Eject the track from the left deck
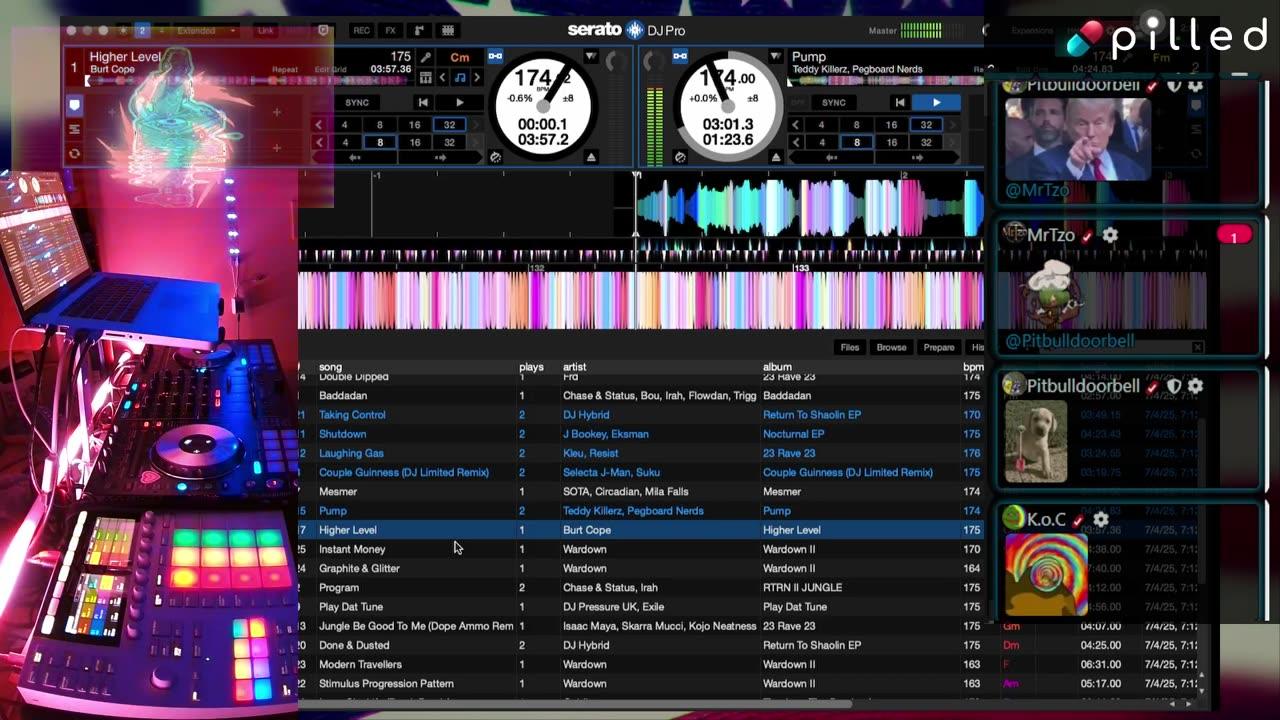The image size is (1280, 720). point(591,157)
